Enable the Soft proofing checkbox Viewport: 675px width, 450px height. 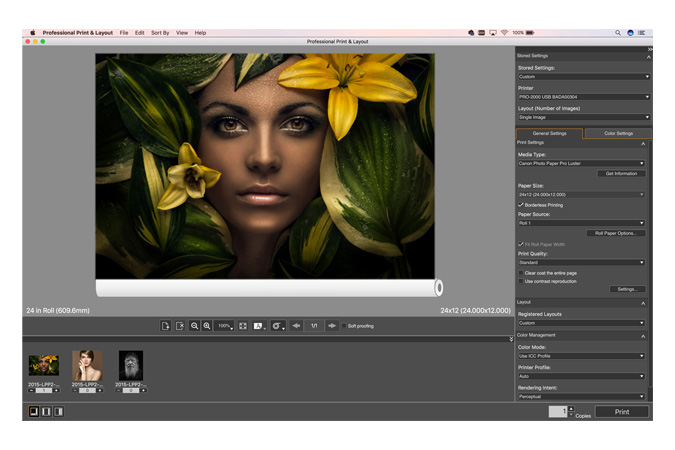click(x=344, y=326)
